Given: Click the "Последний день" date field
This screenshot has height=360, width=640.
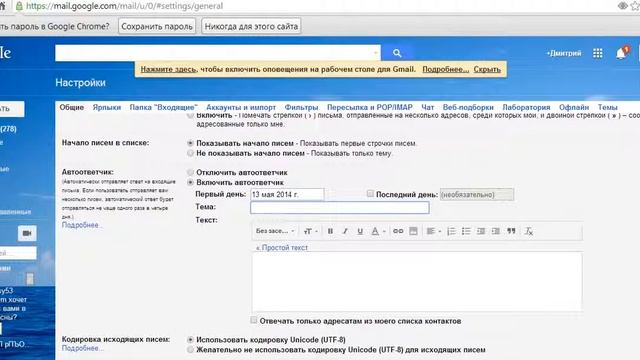Looking at the screenshot, I should 477,195.
